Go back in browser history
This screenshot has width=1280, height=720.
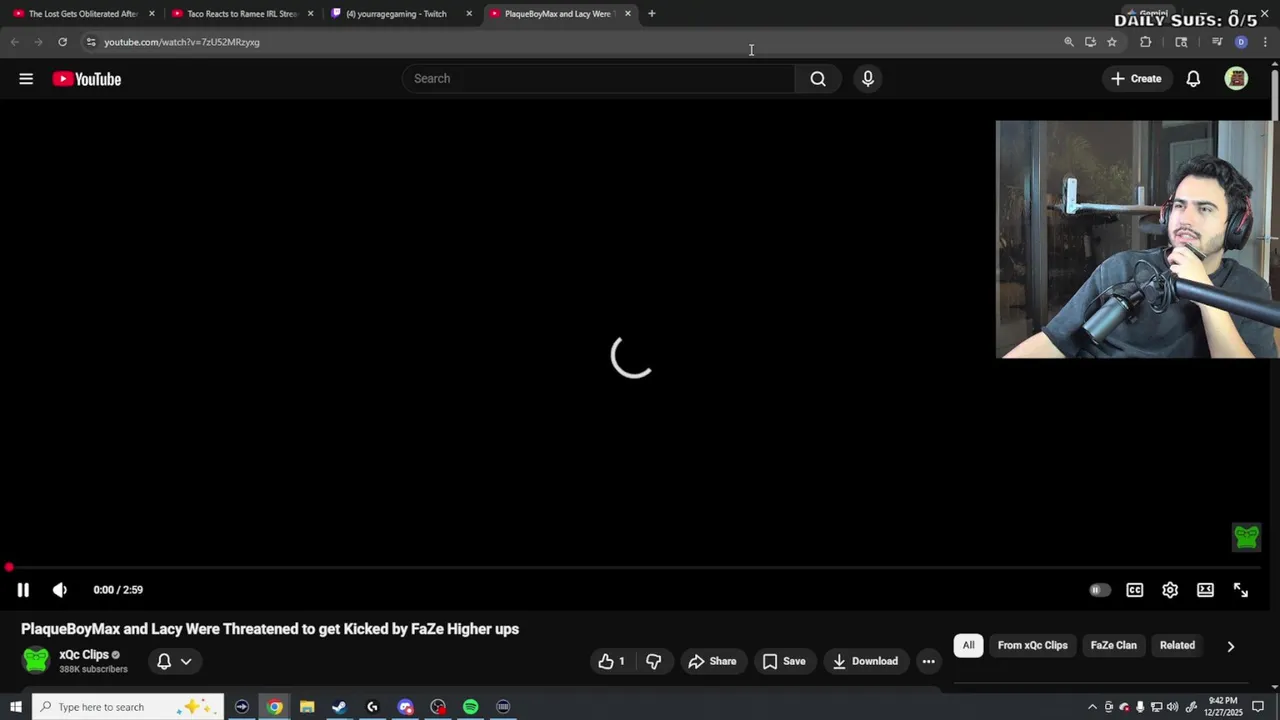[x=14, y=42]
